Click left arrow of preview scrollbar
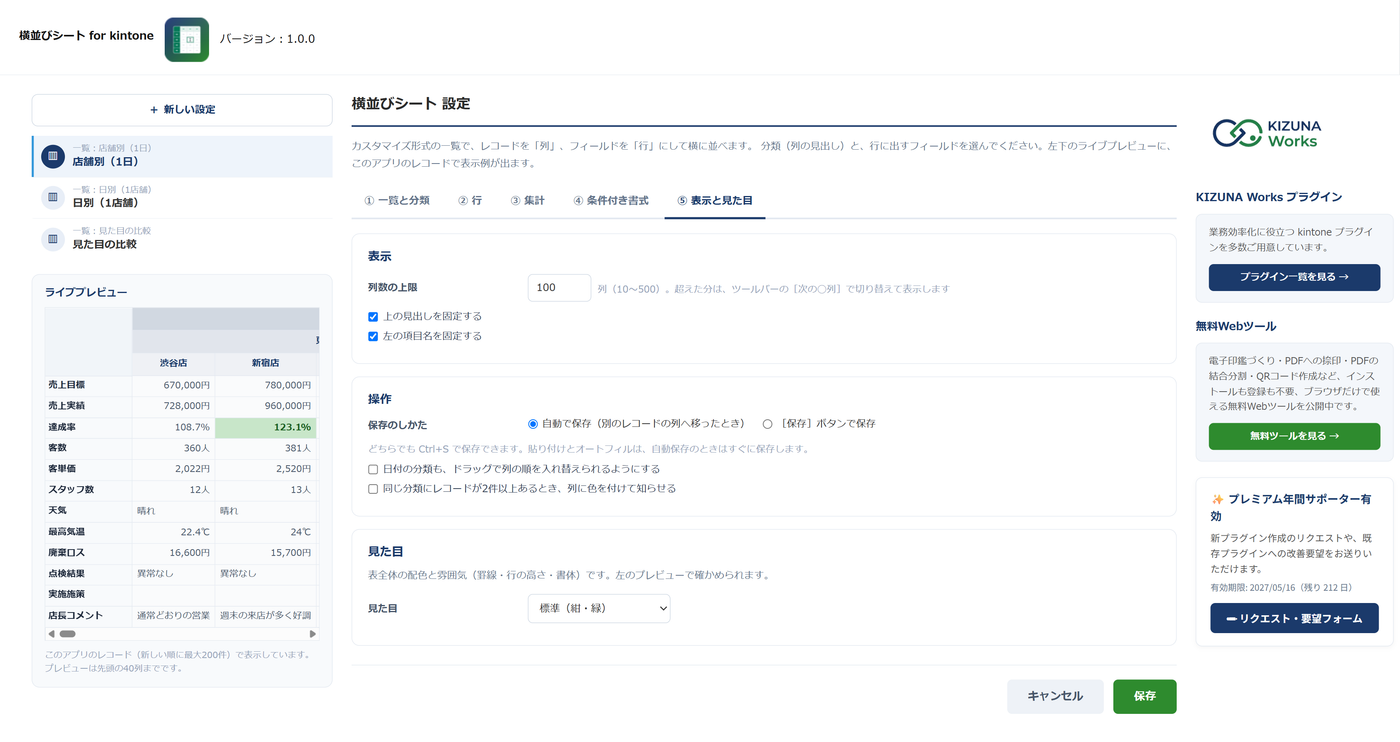 (x=51, y=634)
